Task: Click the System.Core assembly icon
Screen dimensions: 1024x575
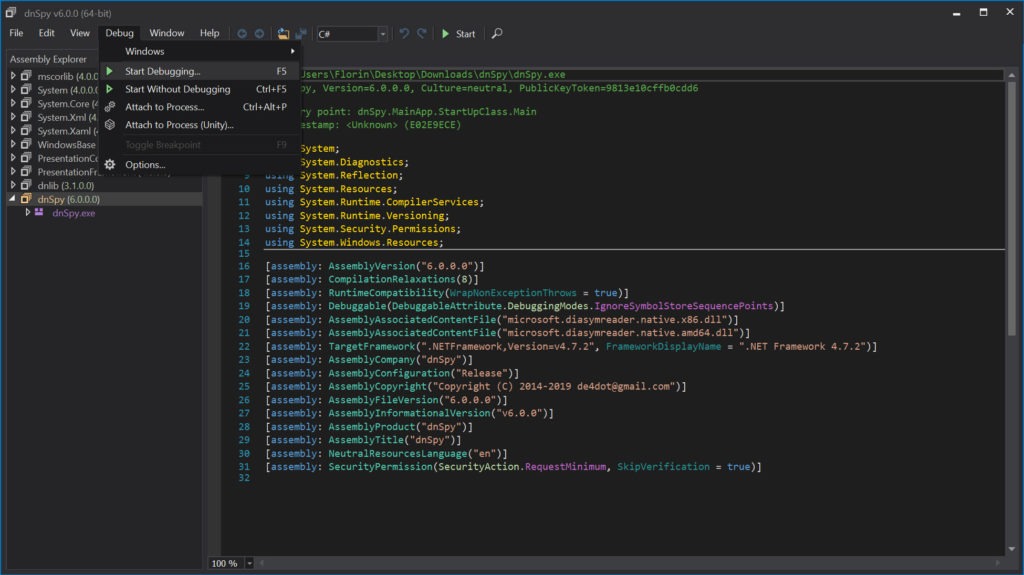Action: pos(26,103)
